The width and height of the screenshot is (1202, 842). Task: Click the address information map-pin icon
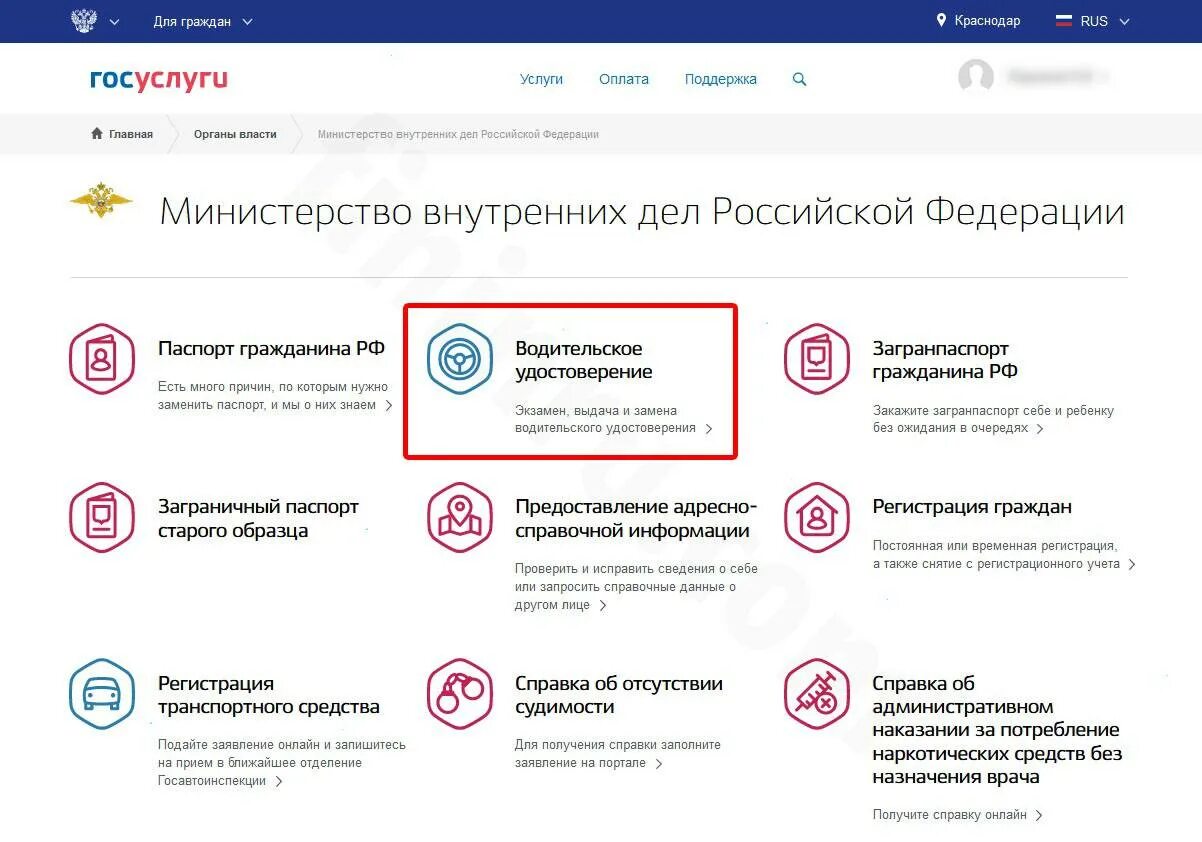(x=459, y=517)
